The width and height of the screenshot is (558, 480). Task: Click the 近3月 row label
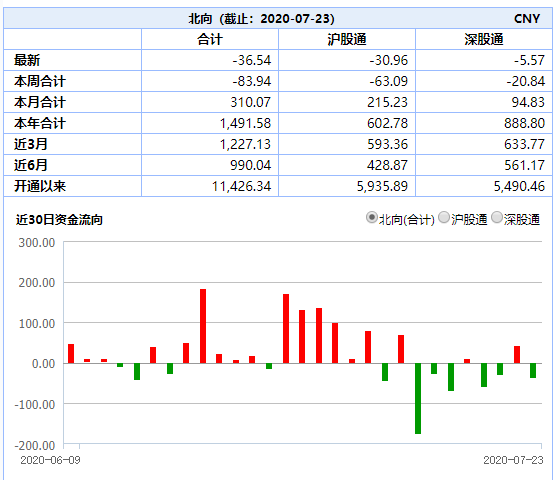pyautogui.click(x=31, y=144)
